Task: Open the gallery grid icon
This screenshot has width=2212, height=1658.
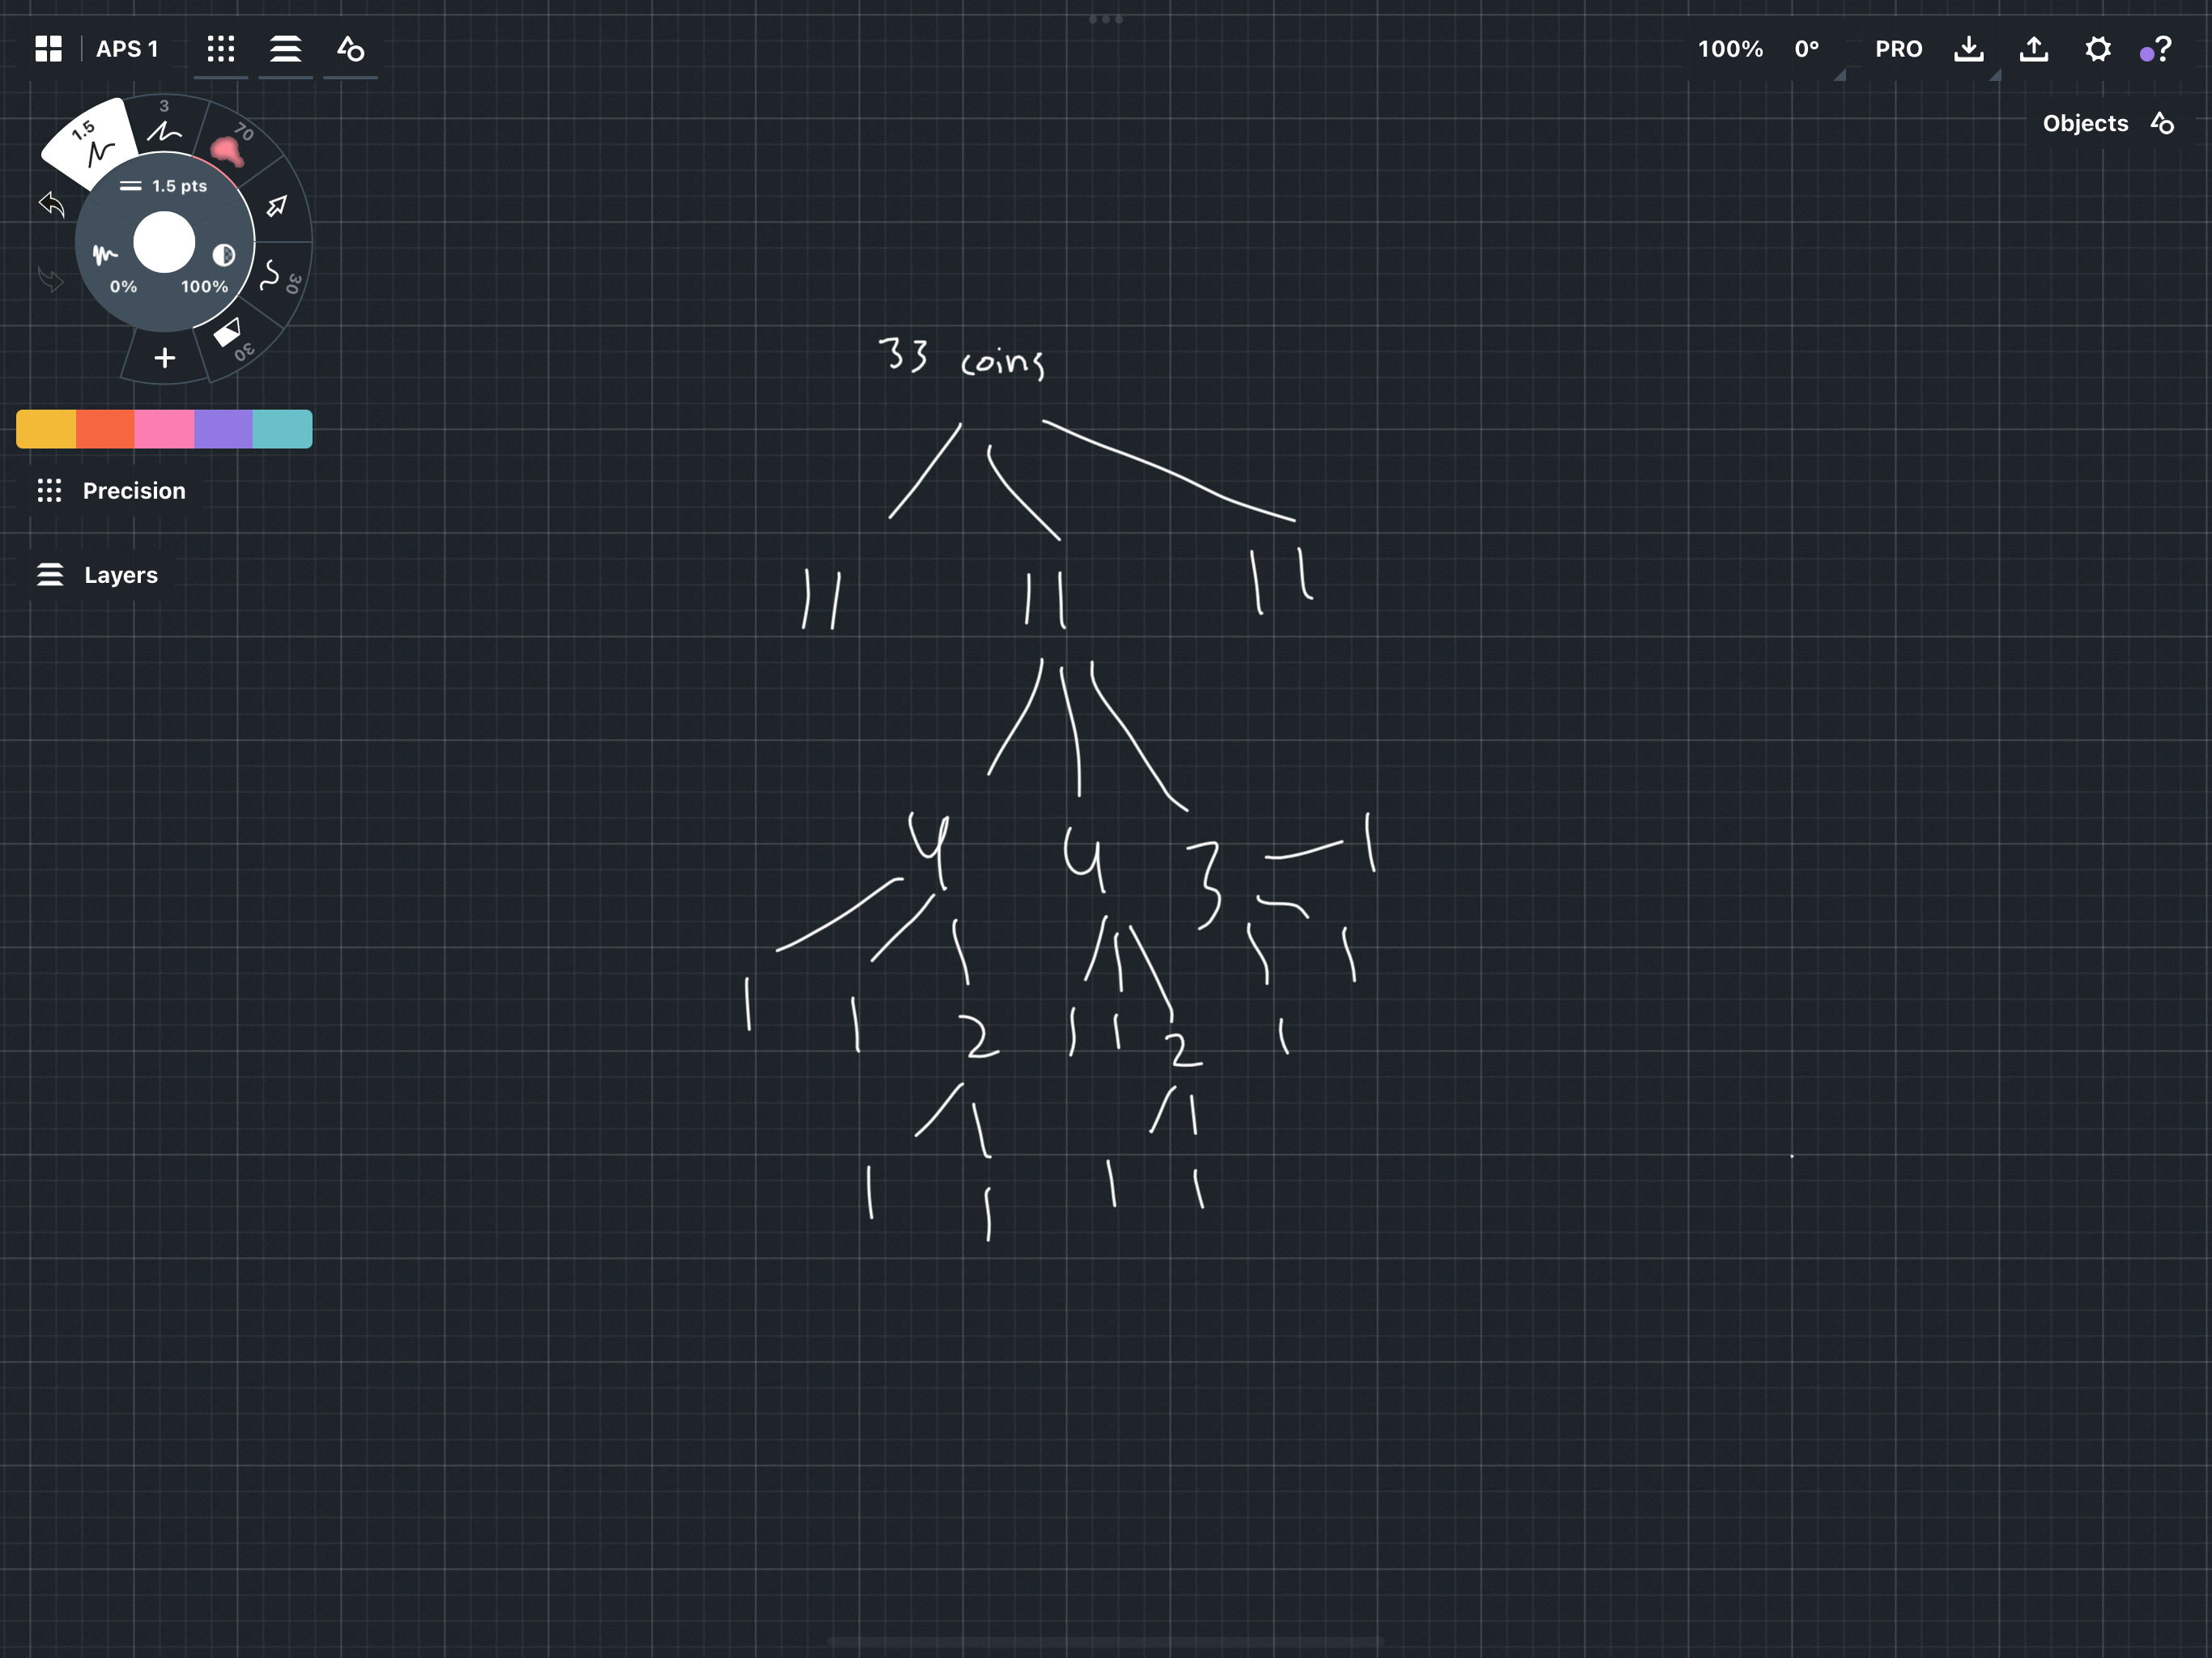Action: click(48, 49)
